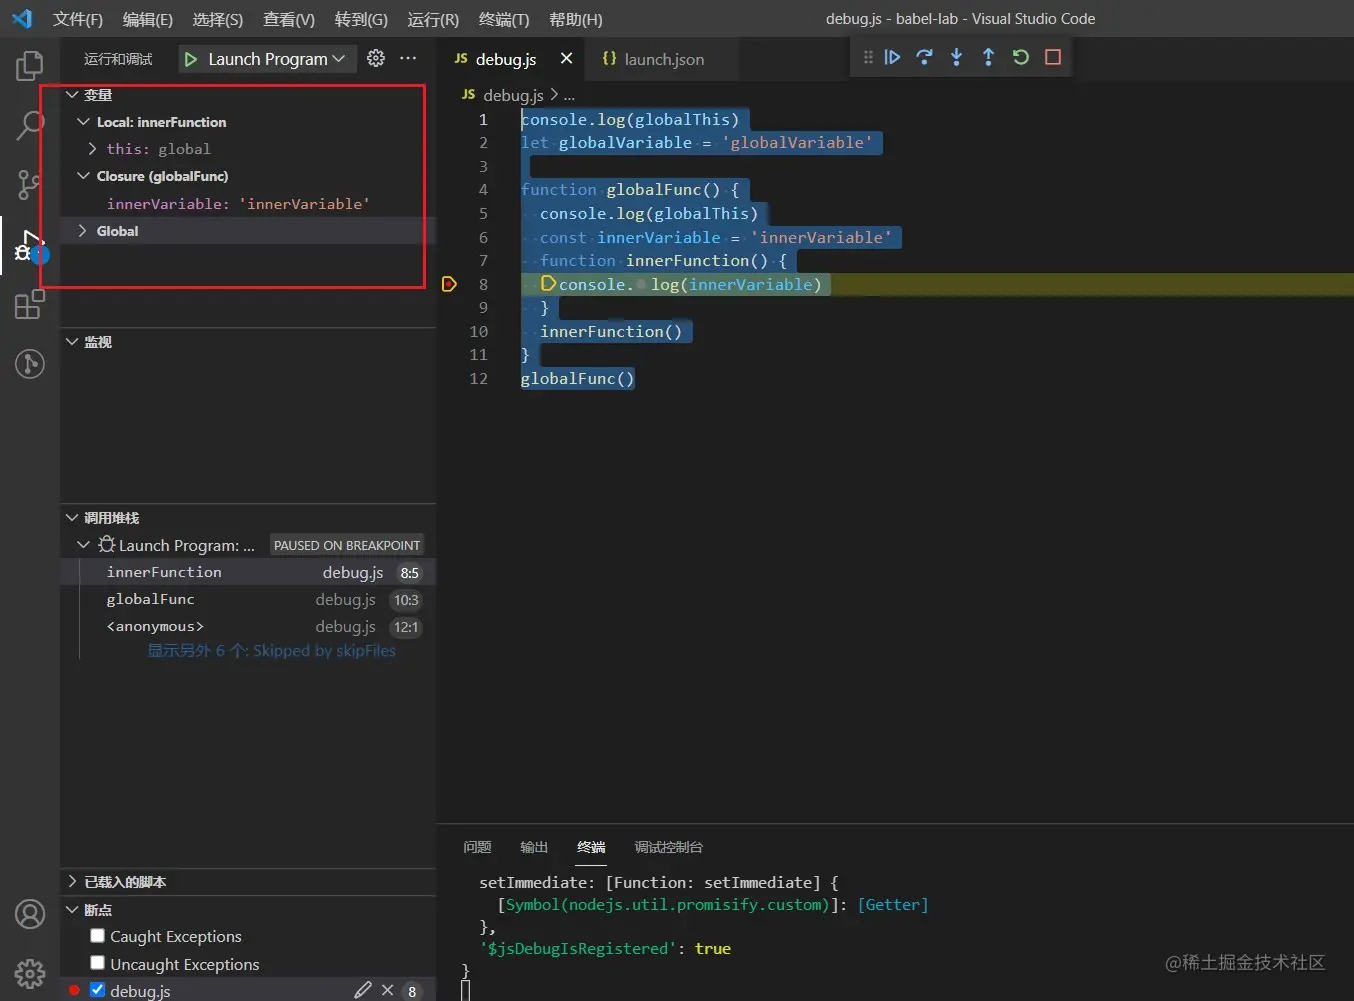
Task: Start debugging with the green play icon
Action: [191, 59]
